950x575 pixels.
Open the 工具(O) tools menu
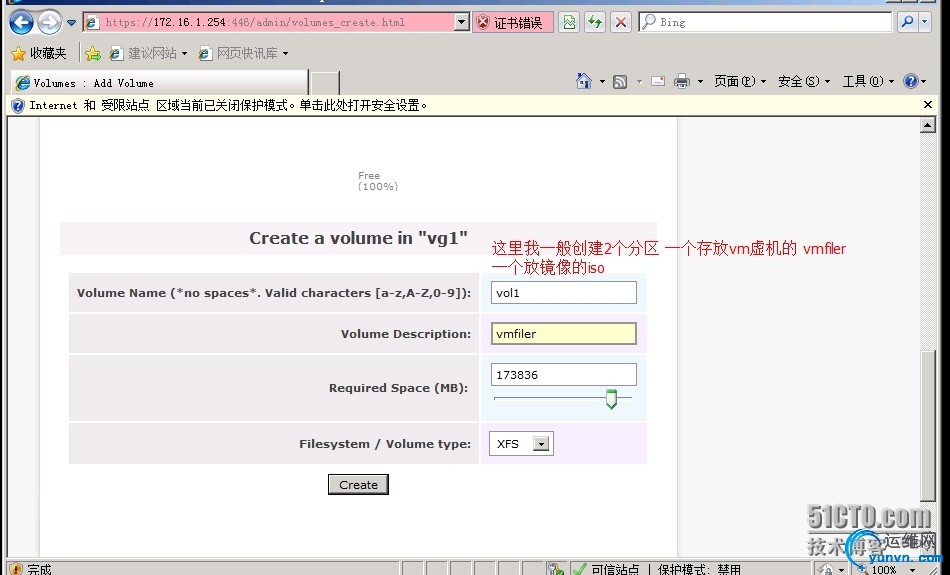[868, 81]
